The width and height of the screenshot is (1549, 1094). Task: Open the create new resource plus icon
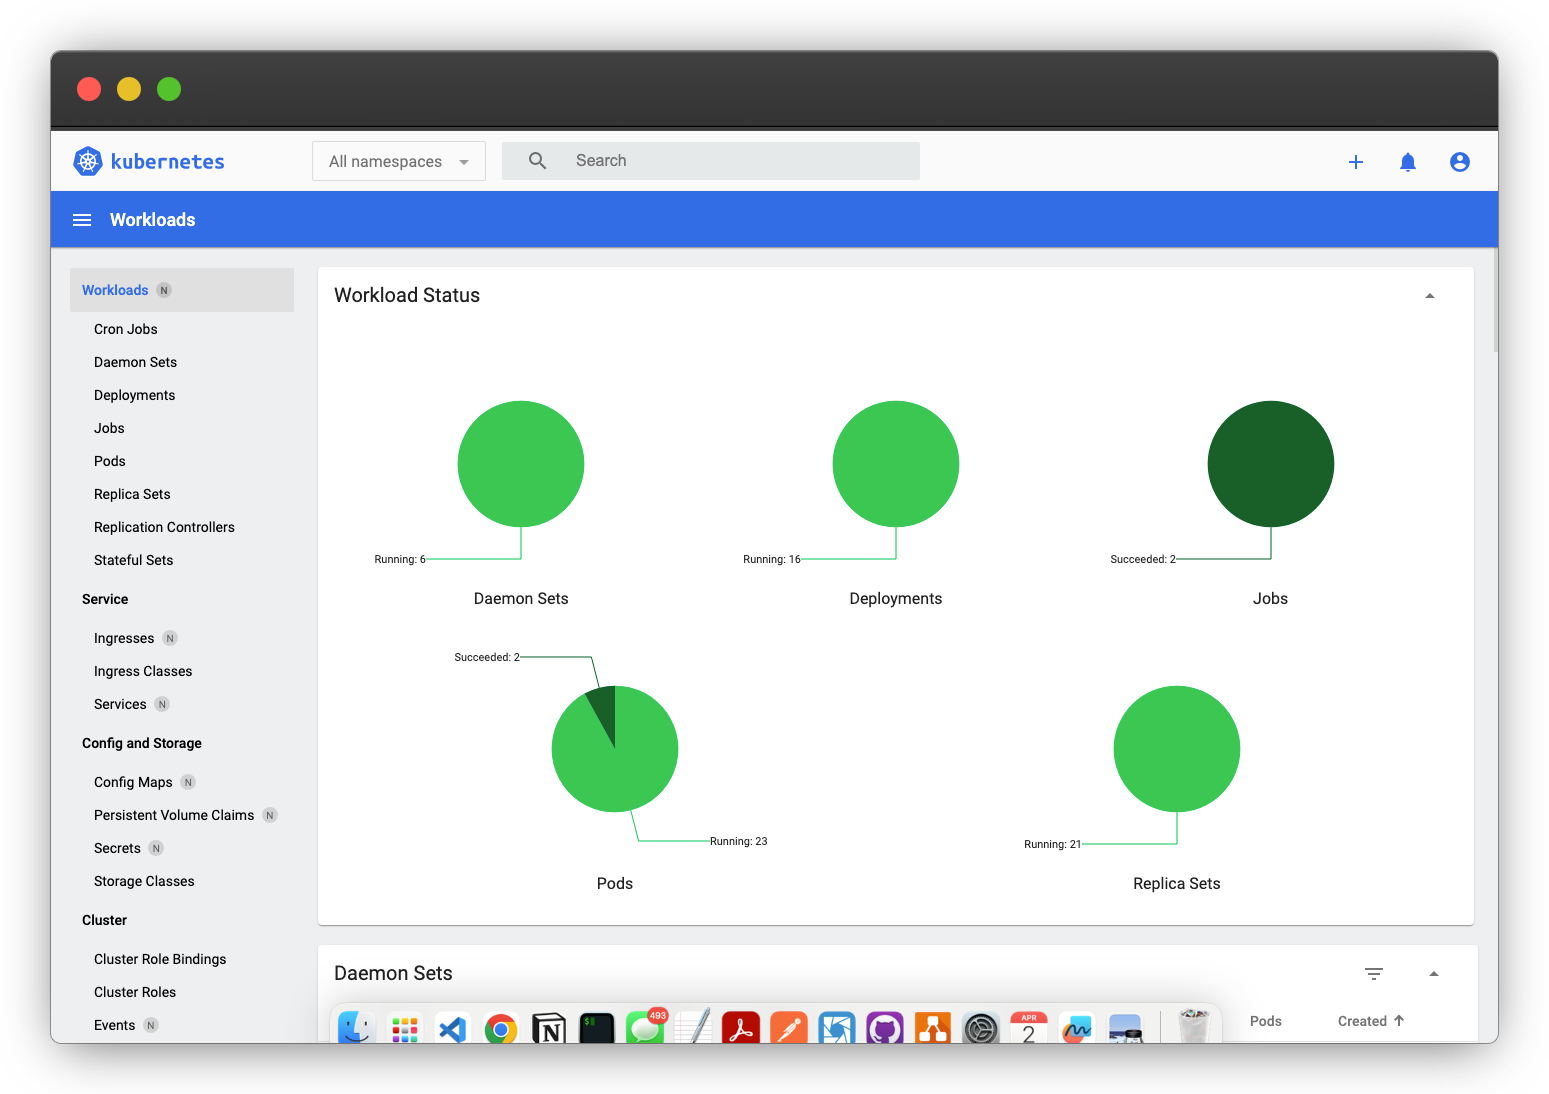pos(1356,161)
